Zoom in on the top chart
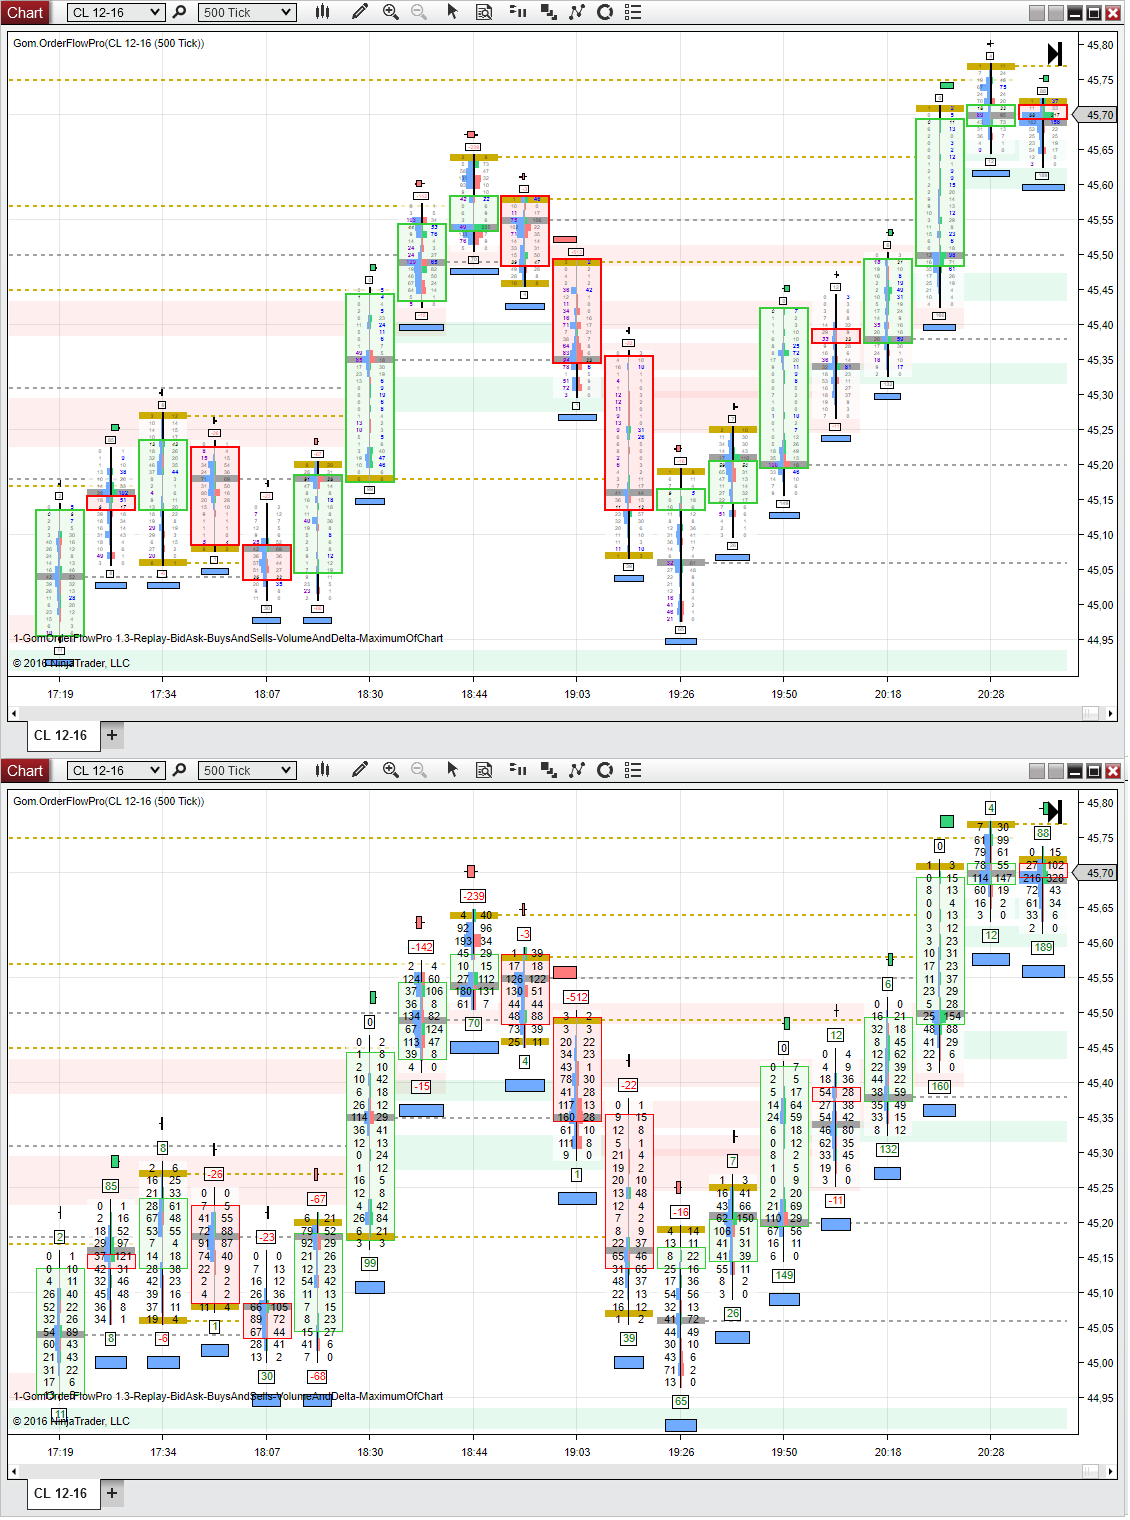Screen dimensions: 1130x1520 391,12
